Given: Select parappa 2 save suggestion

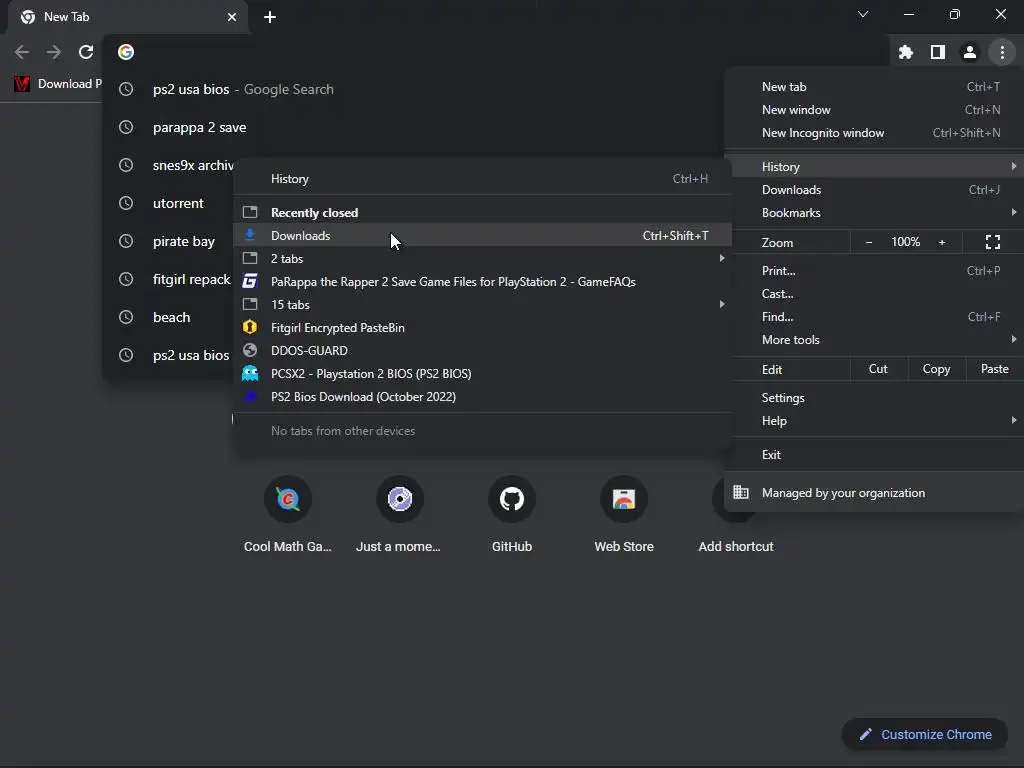Looking at the screenshot, I should [414, 127].
